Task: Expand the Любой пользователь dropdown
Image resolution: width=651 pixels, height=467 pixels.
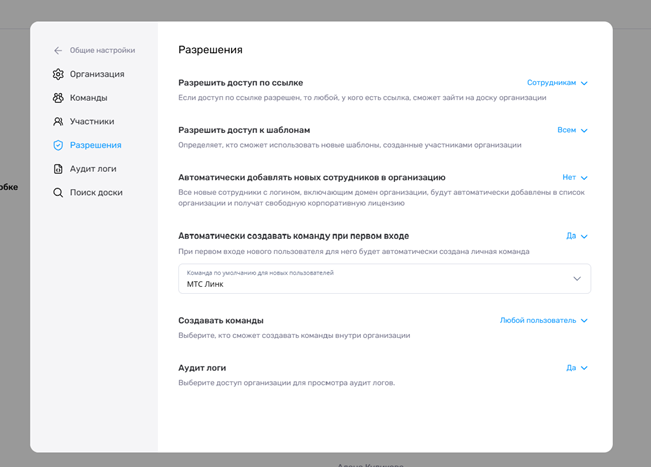Action: [x=543, y=320]
